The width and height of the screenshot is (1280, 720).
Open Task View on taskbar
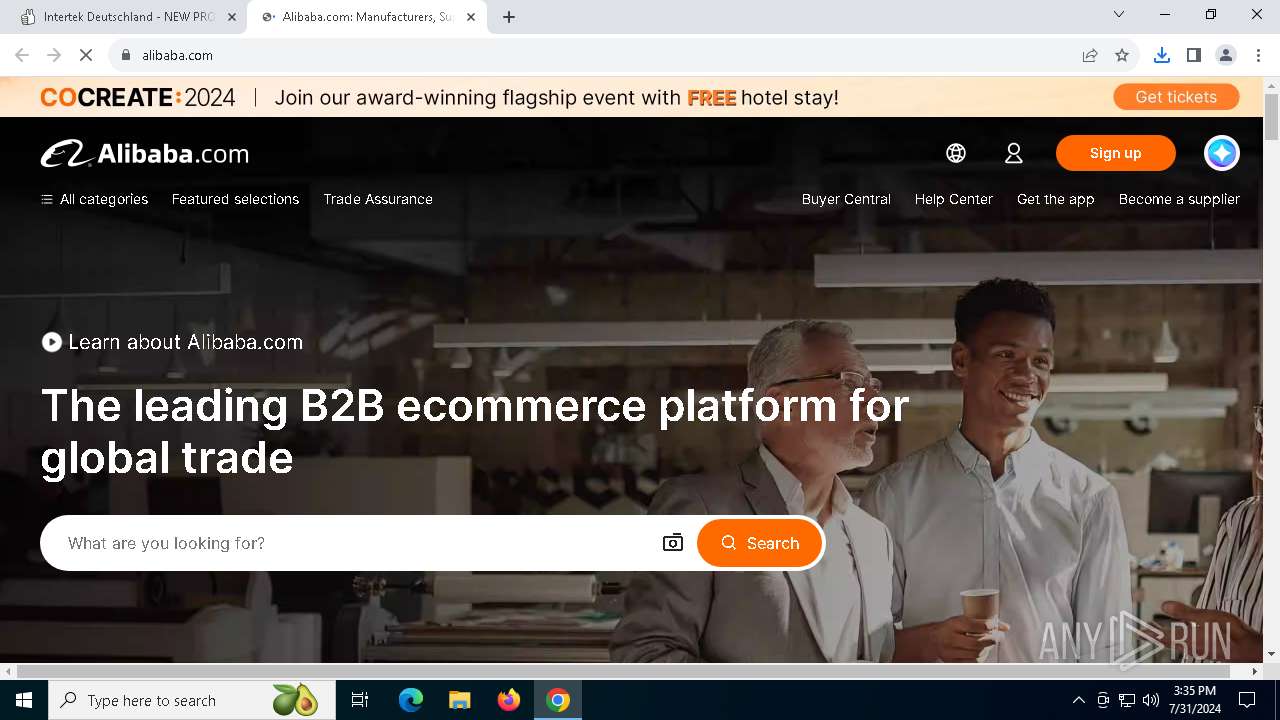tap(360, 700)
